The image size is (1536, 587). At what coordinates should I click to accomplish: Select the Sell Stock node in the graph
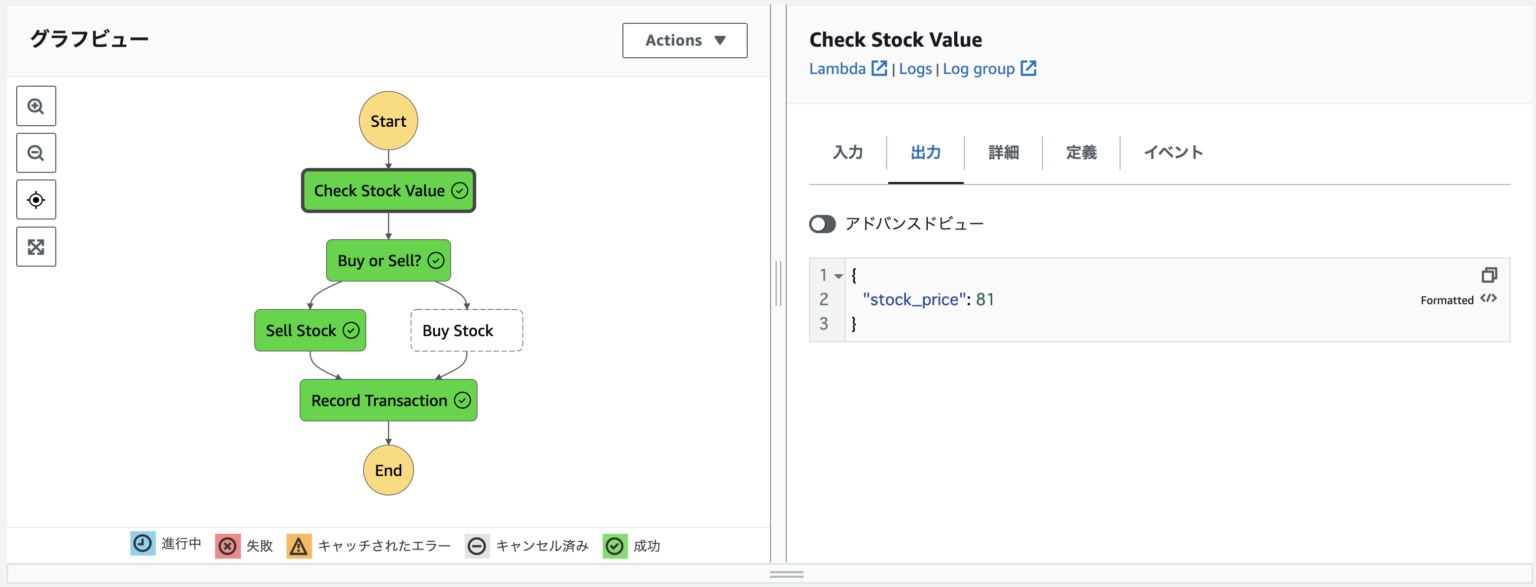point(310,330)
